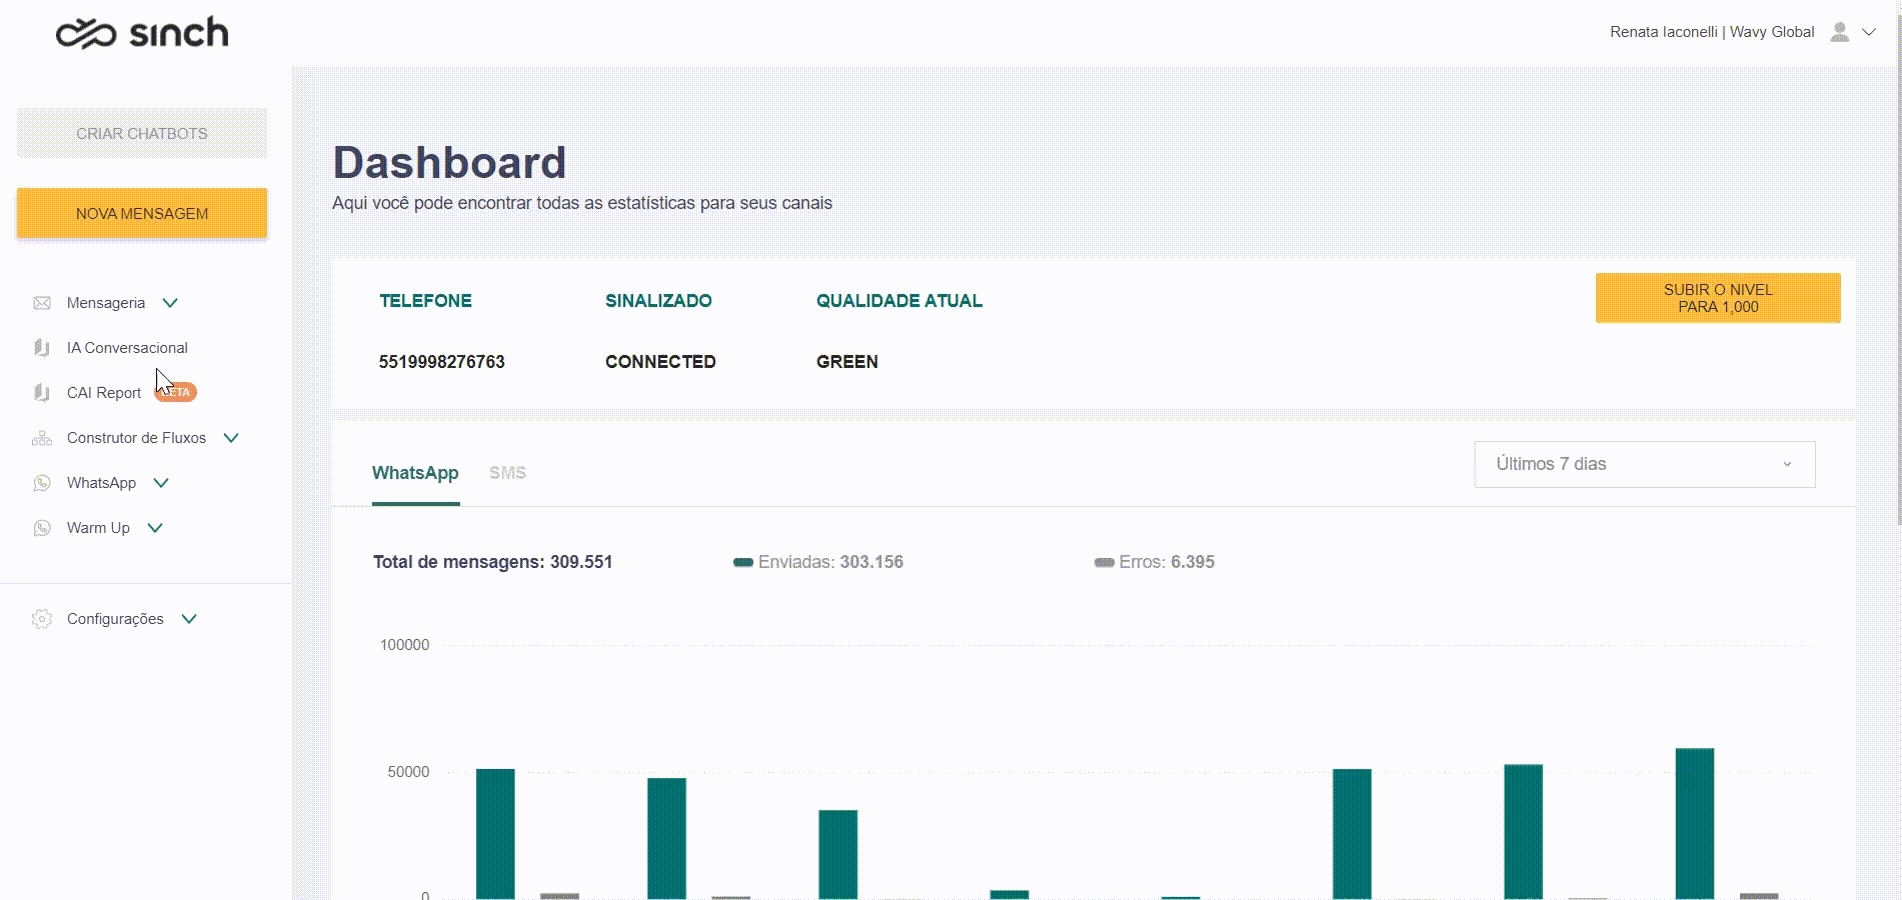Open Configurações menu item
Viewport: 1902px width, 900px height.
(x=115, y=619)
